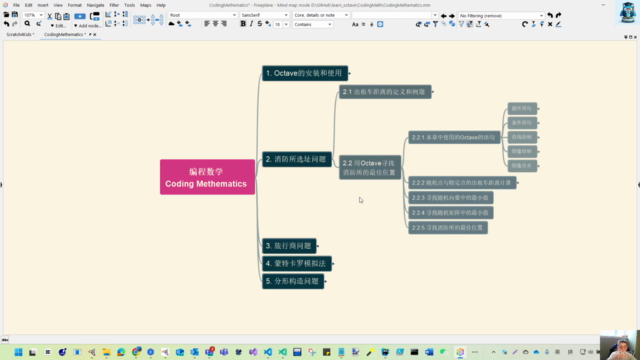Open the zoom percentage dropdown
Screen dimensions: 640x360
41,15
